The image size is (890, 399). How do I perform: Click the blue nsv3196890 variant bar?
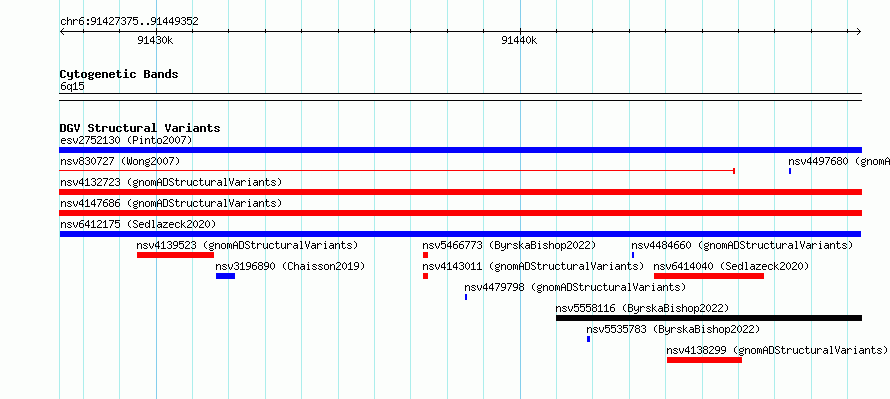225,276
